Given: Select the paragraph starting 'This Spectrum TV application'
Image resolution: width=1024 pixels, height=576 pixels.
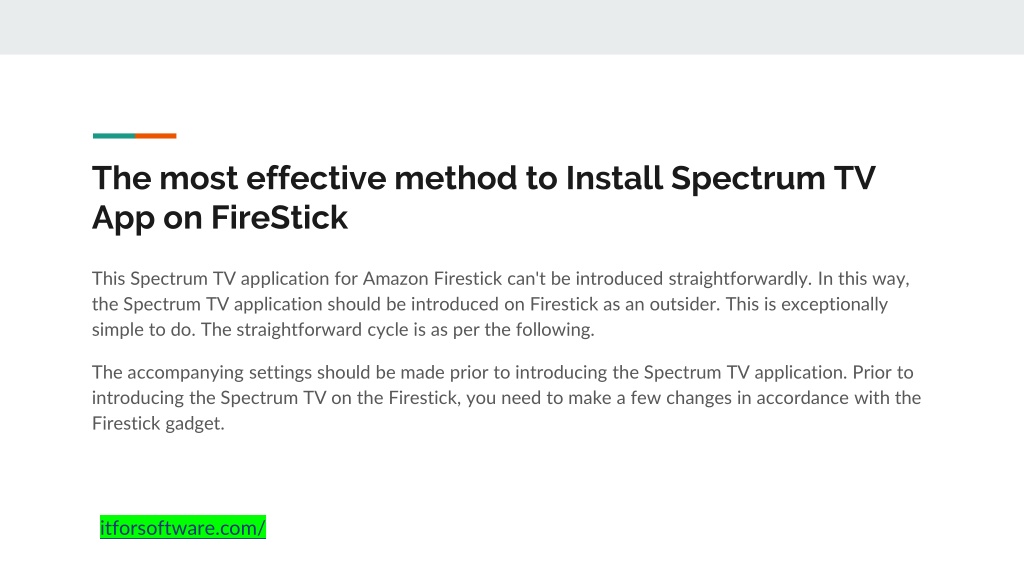Looking at the screenshot, I should tap(501, 304).
